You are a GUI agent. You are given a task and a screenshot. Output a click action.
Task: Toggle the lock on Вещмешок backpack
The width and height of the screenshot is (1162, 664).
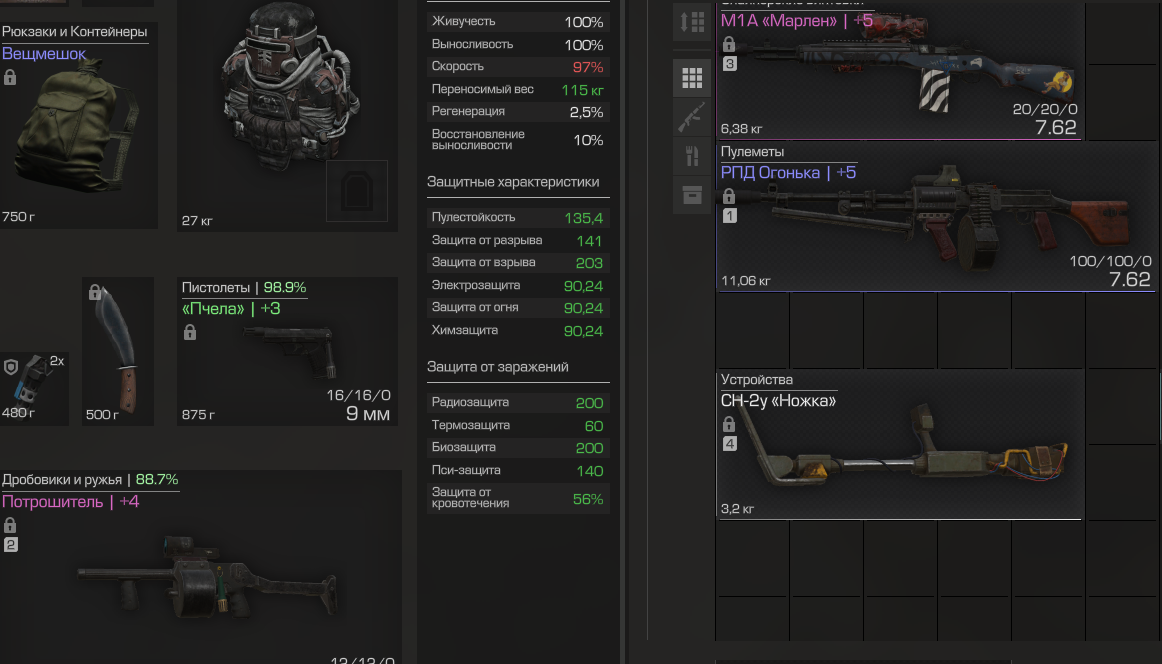pos(10,77)
